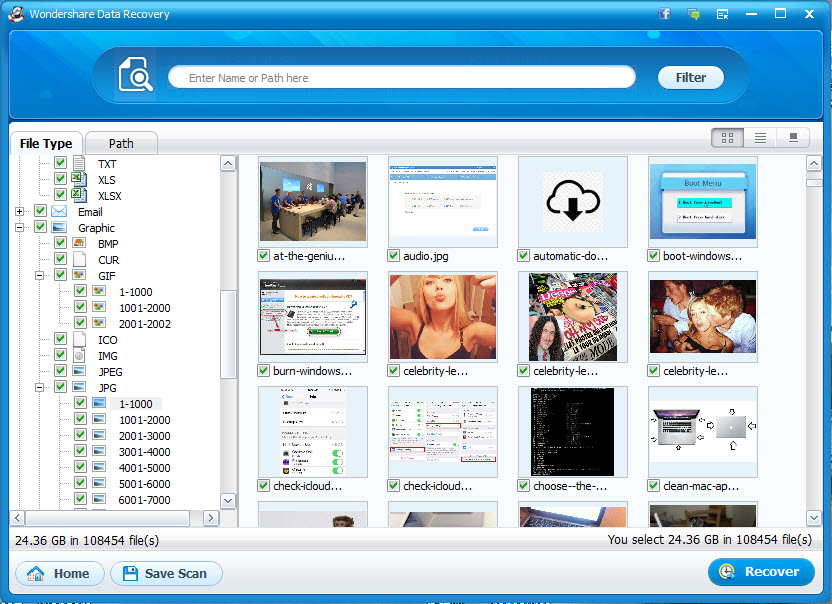832x604 pixels.
Task: Open the Facebook share icon
Action: click(664, 14)
